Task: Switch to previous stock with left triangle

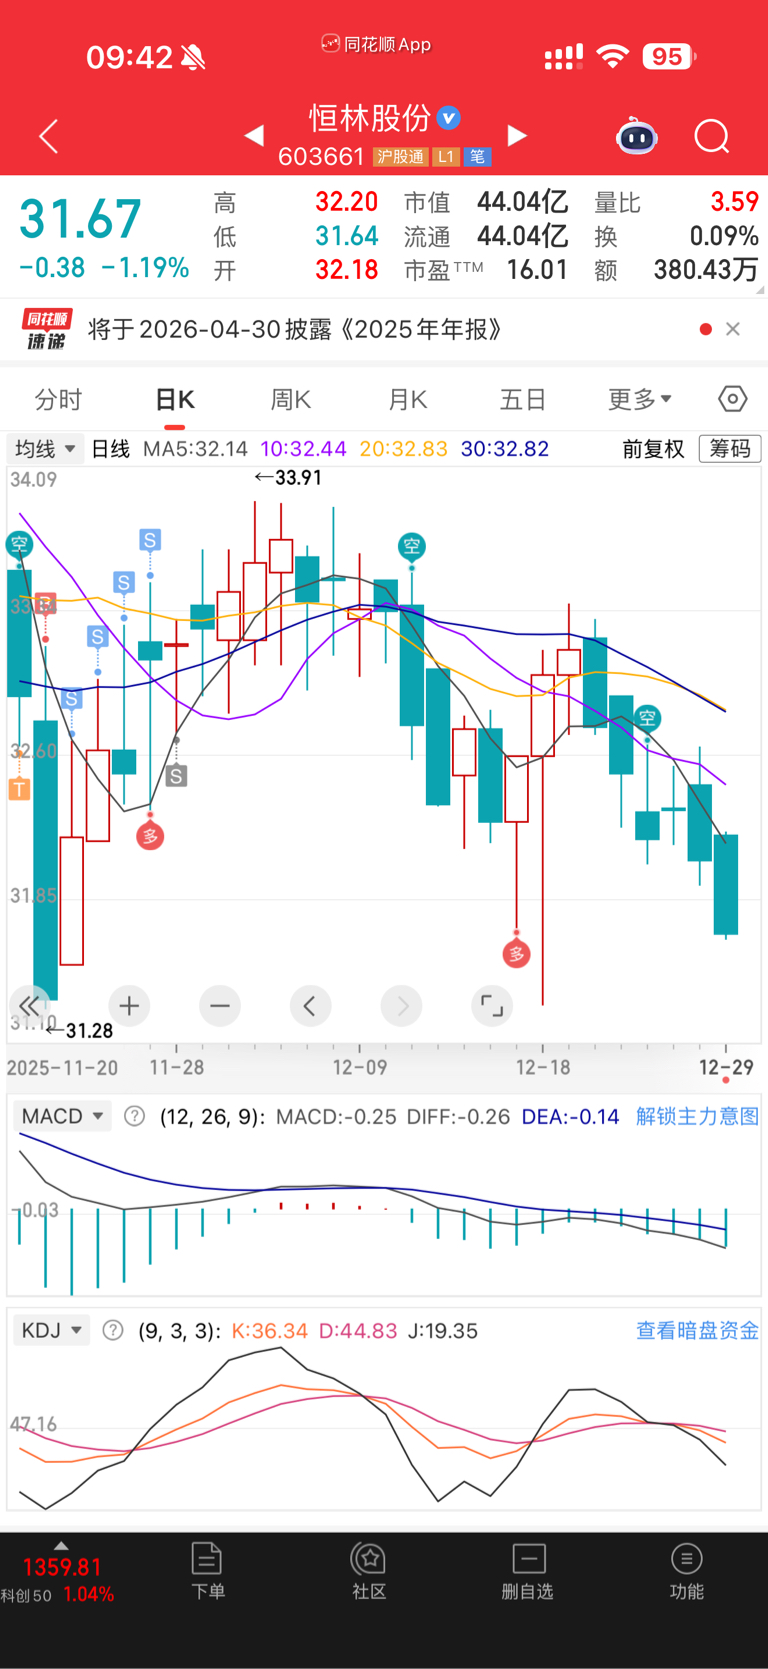Action: click(254, 135)
